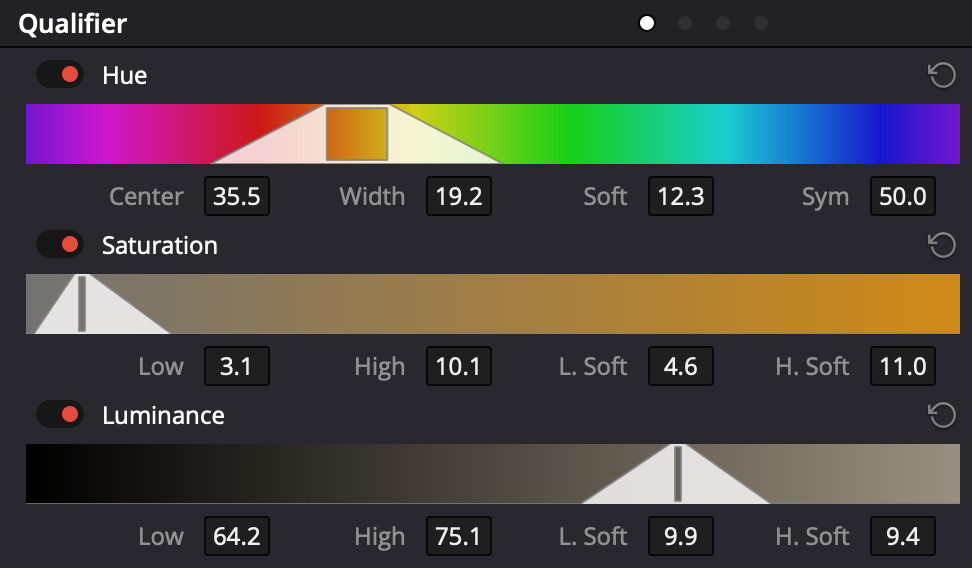Click the Saturation range handle marker
Image resolution: width=972 pixels, height=568 pixels.
coord(82,304)
